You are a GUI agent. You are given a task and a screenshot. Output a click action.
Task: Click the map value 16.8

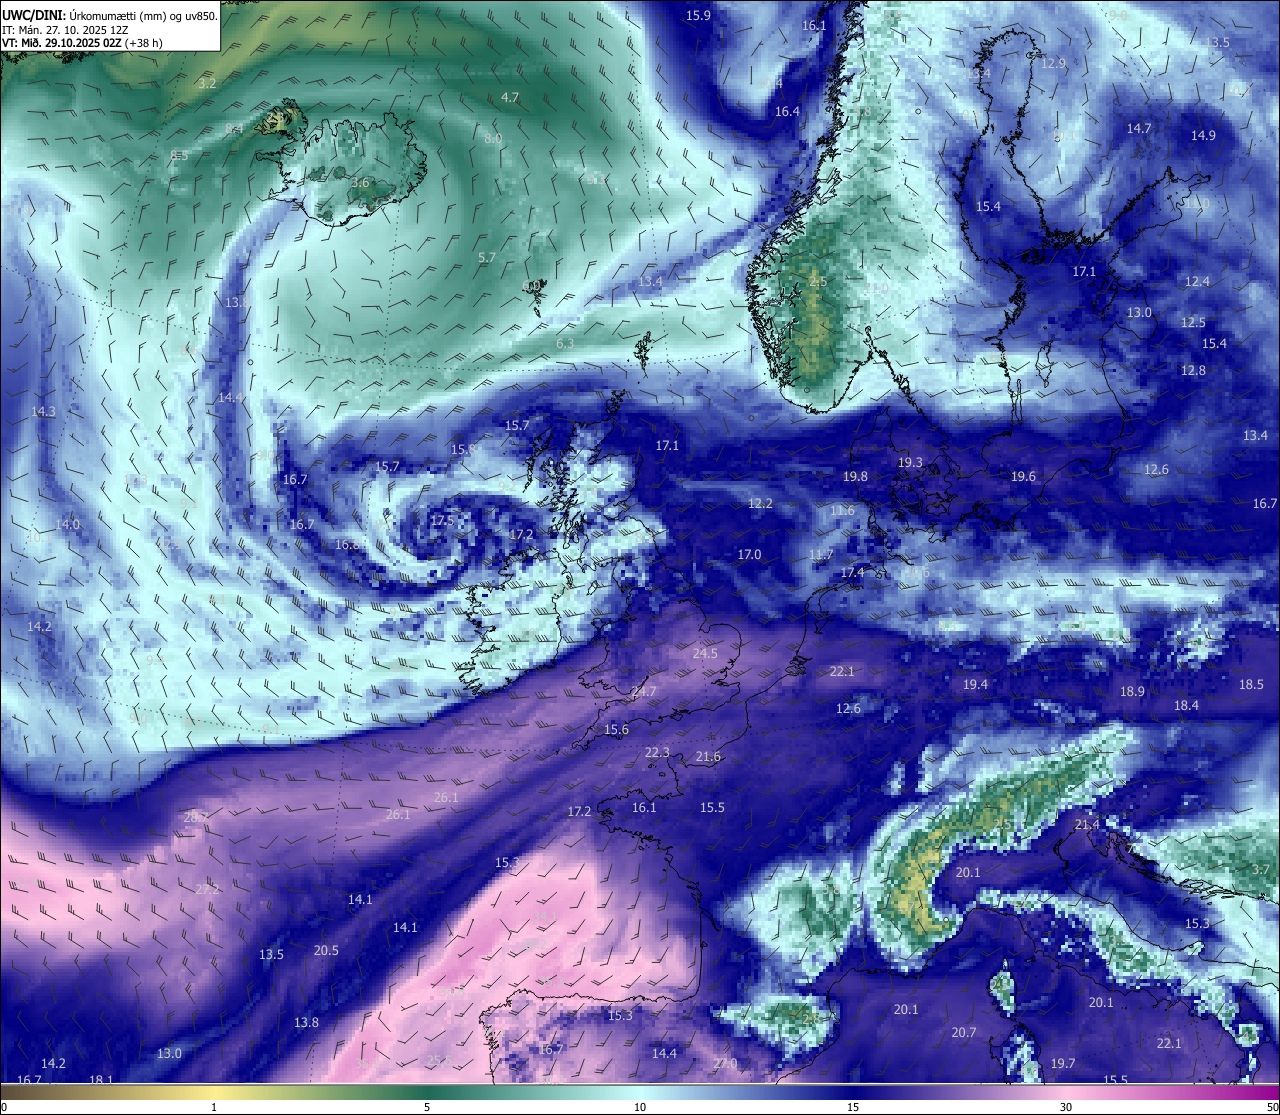[x=347, y=544]
